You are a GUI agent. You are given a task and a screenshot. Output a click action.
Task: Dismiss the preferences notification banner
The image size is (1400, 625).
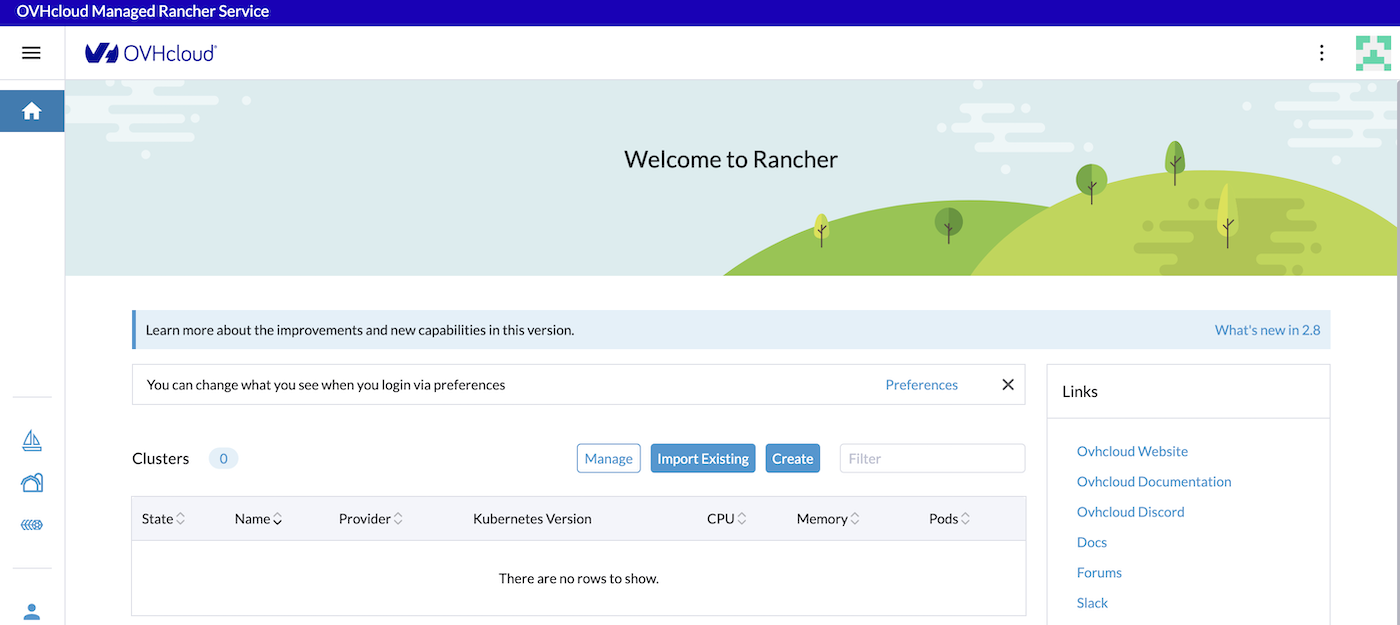(x=1007, y=384)
